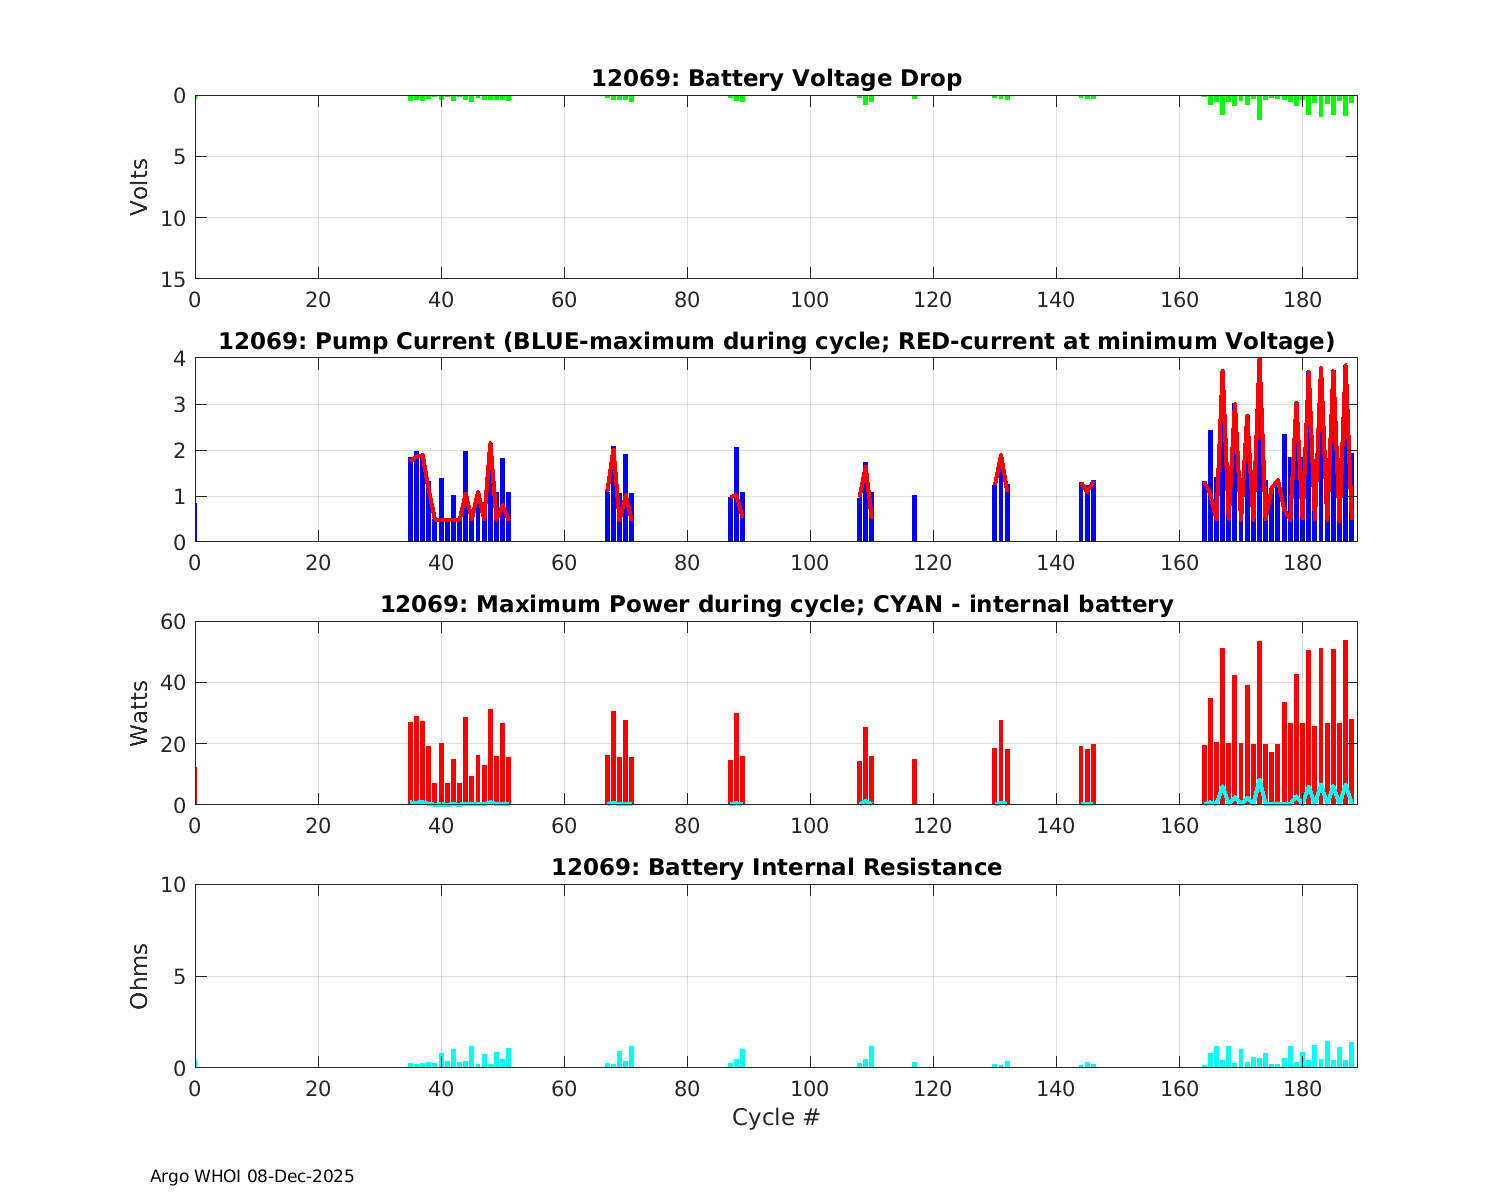The image size is (1500, 1200).
Task: Click the y-axis tick 4 on Pump Current plot
Action: [180, 359]
